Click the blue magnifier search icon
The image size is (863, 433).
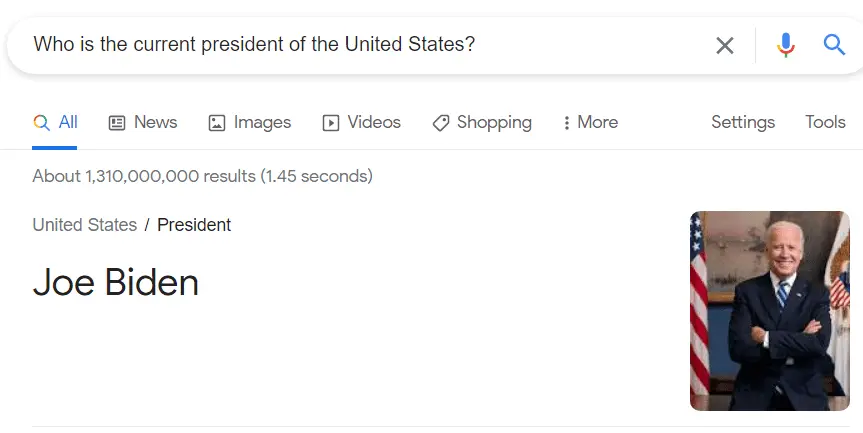click(834, 45)
